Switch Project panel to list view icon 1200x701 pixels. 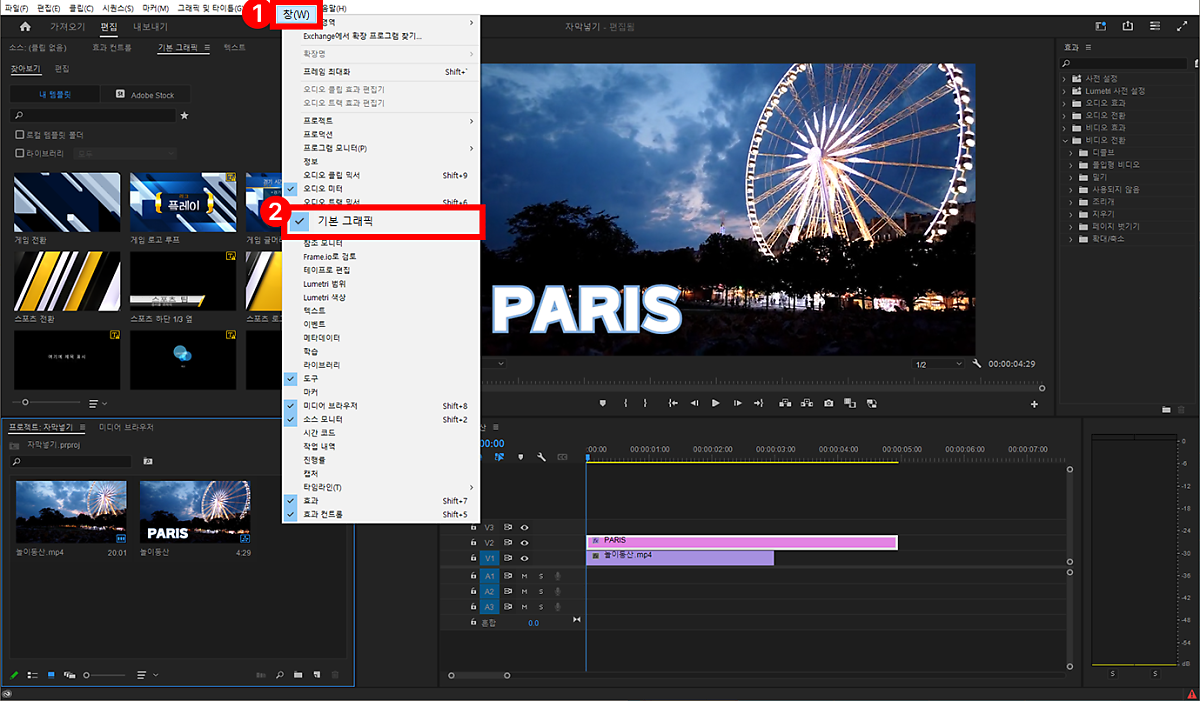[32, 676]
